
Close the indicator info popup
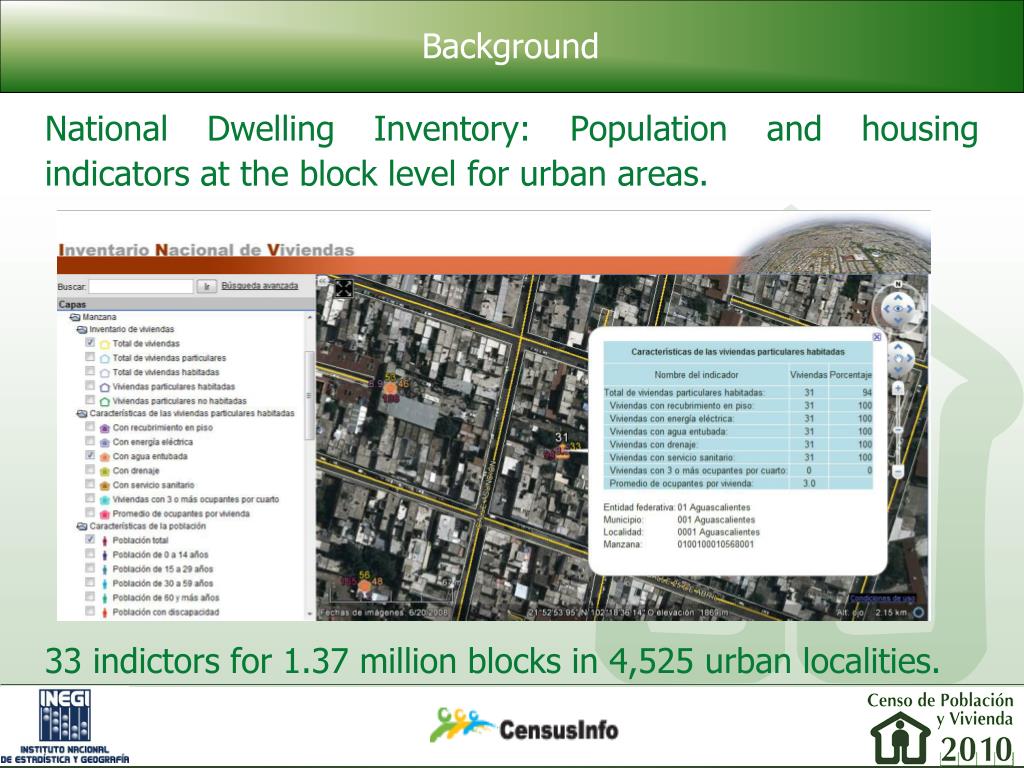(877, 337)
